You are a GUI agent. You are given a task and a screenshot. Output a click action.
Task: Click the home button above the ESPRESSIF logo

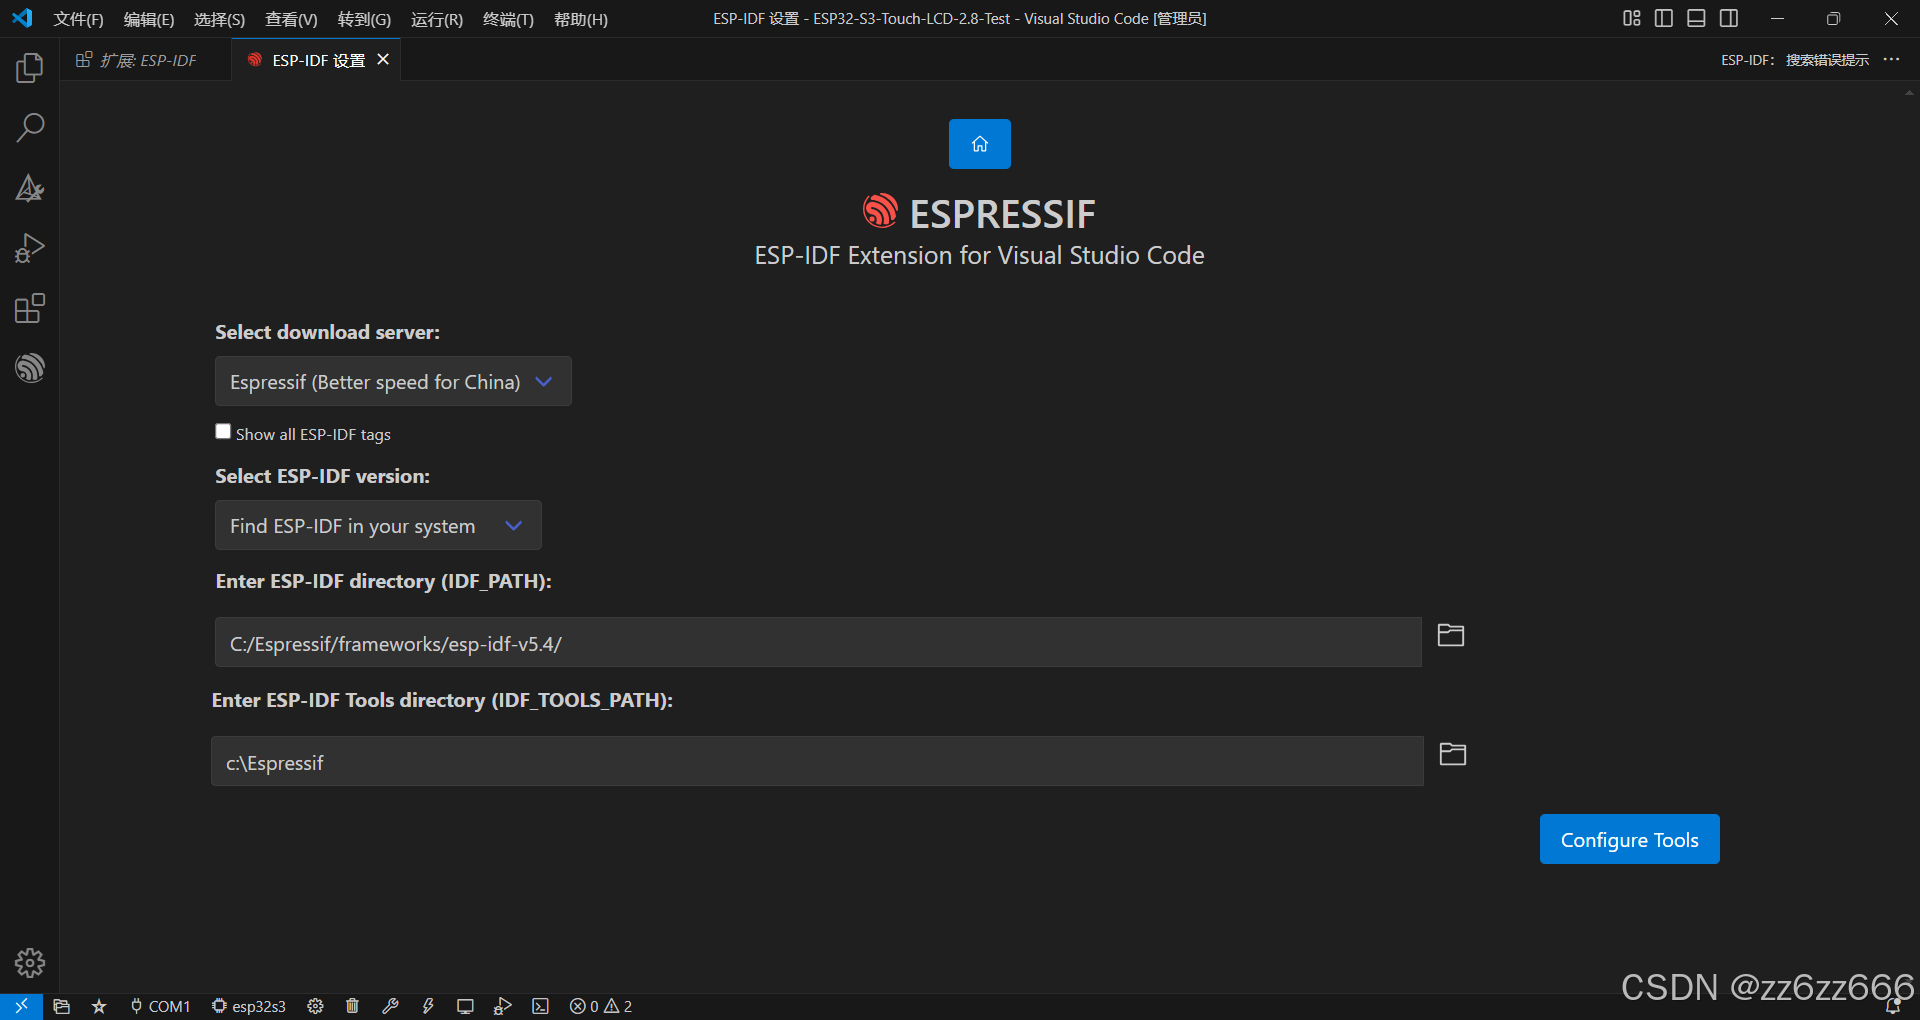[980, 144]
